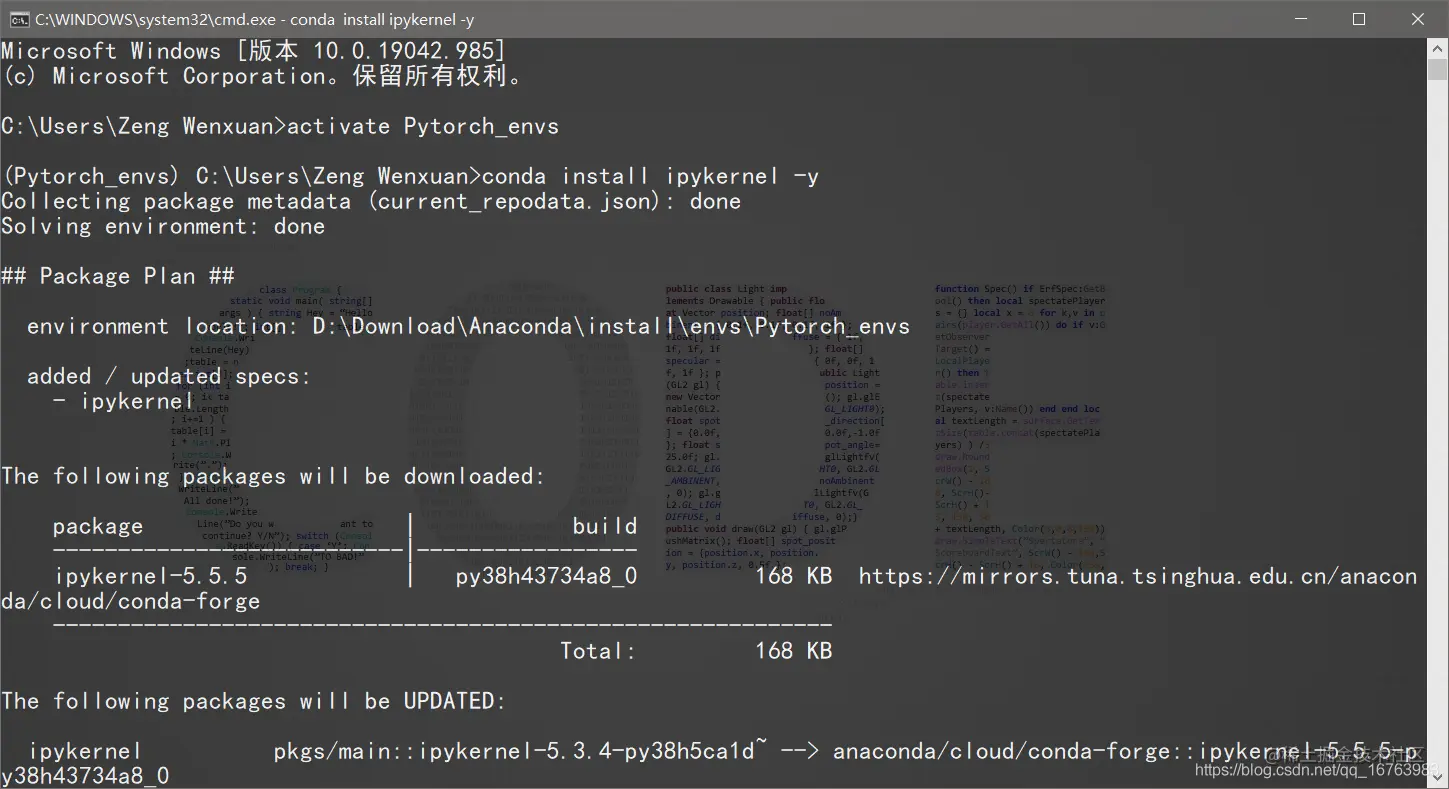Click the window title text 'conda install ipykernel -y'
Viewport: 1449px width, 789px height.
coord(382,19)
